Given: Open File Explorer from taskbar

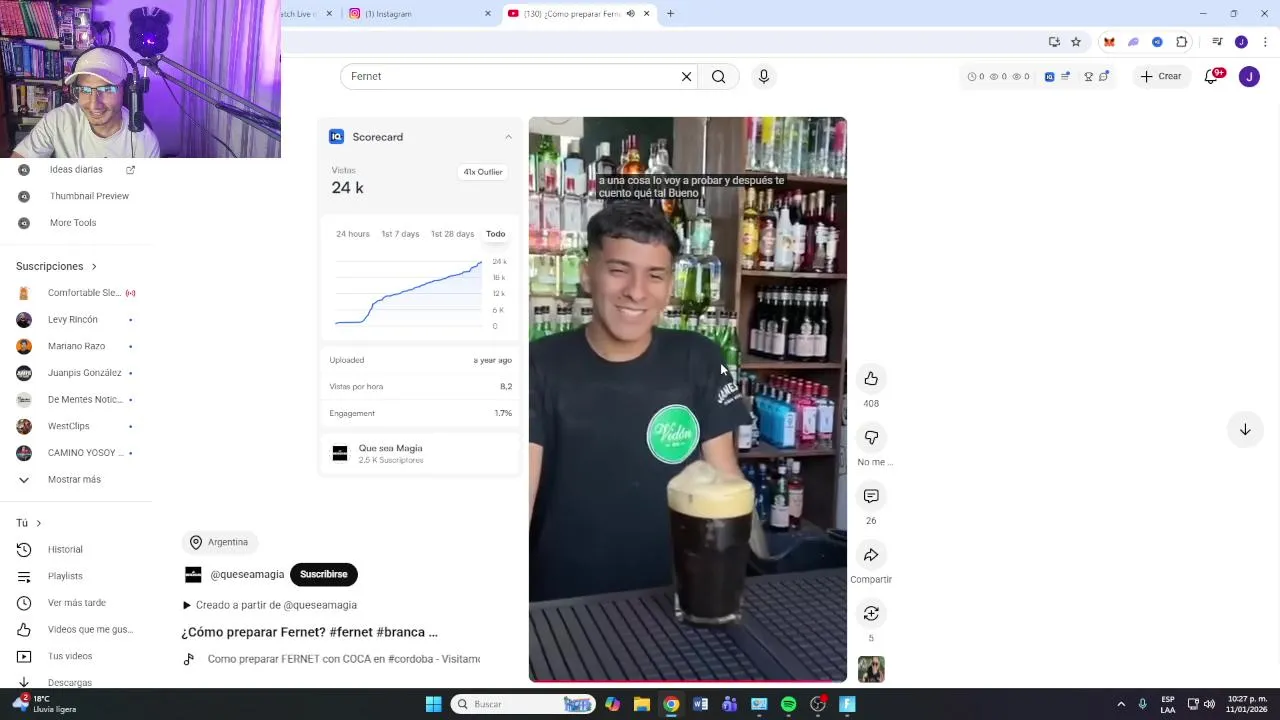Looking at the screenshot, I should click(x=641, y=704).
